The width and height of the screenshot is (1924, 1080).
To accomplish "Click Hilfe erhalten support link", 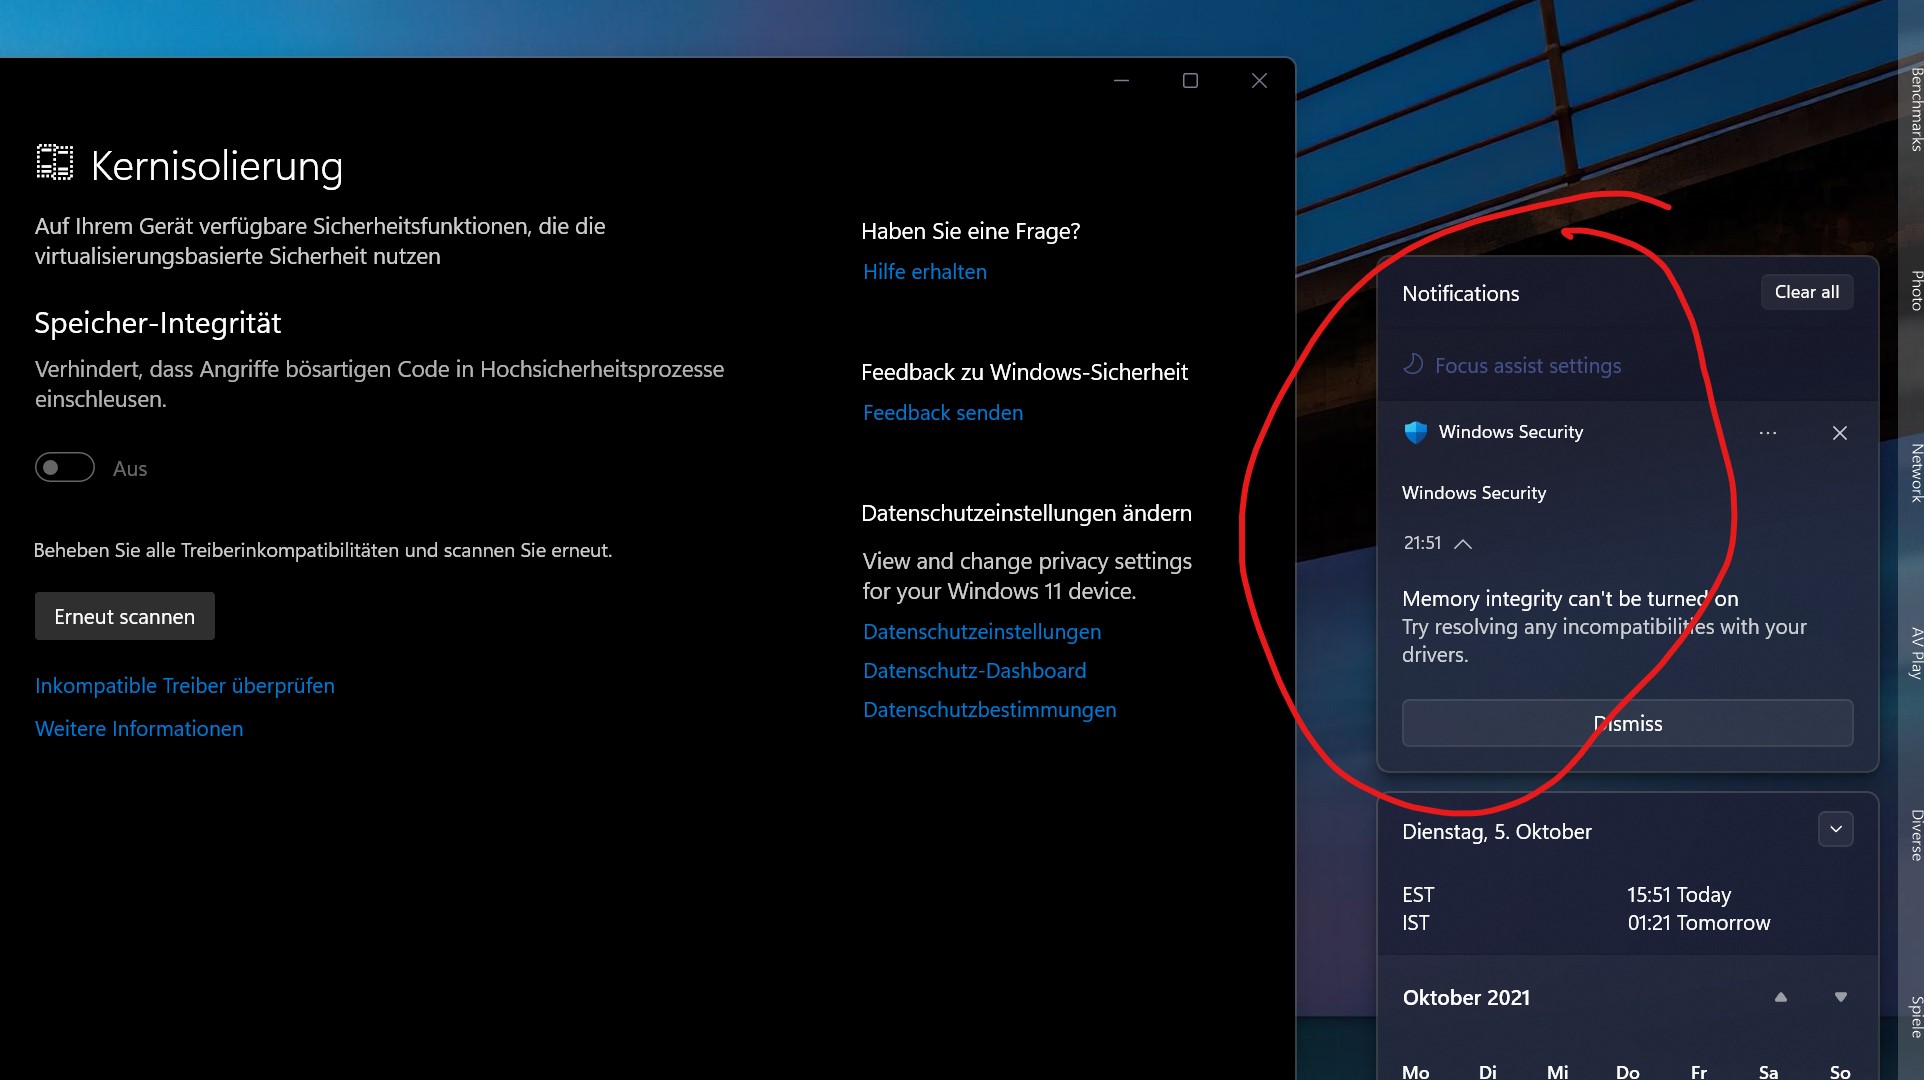I will tap(924, 271).
